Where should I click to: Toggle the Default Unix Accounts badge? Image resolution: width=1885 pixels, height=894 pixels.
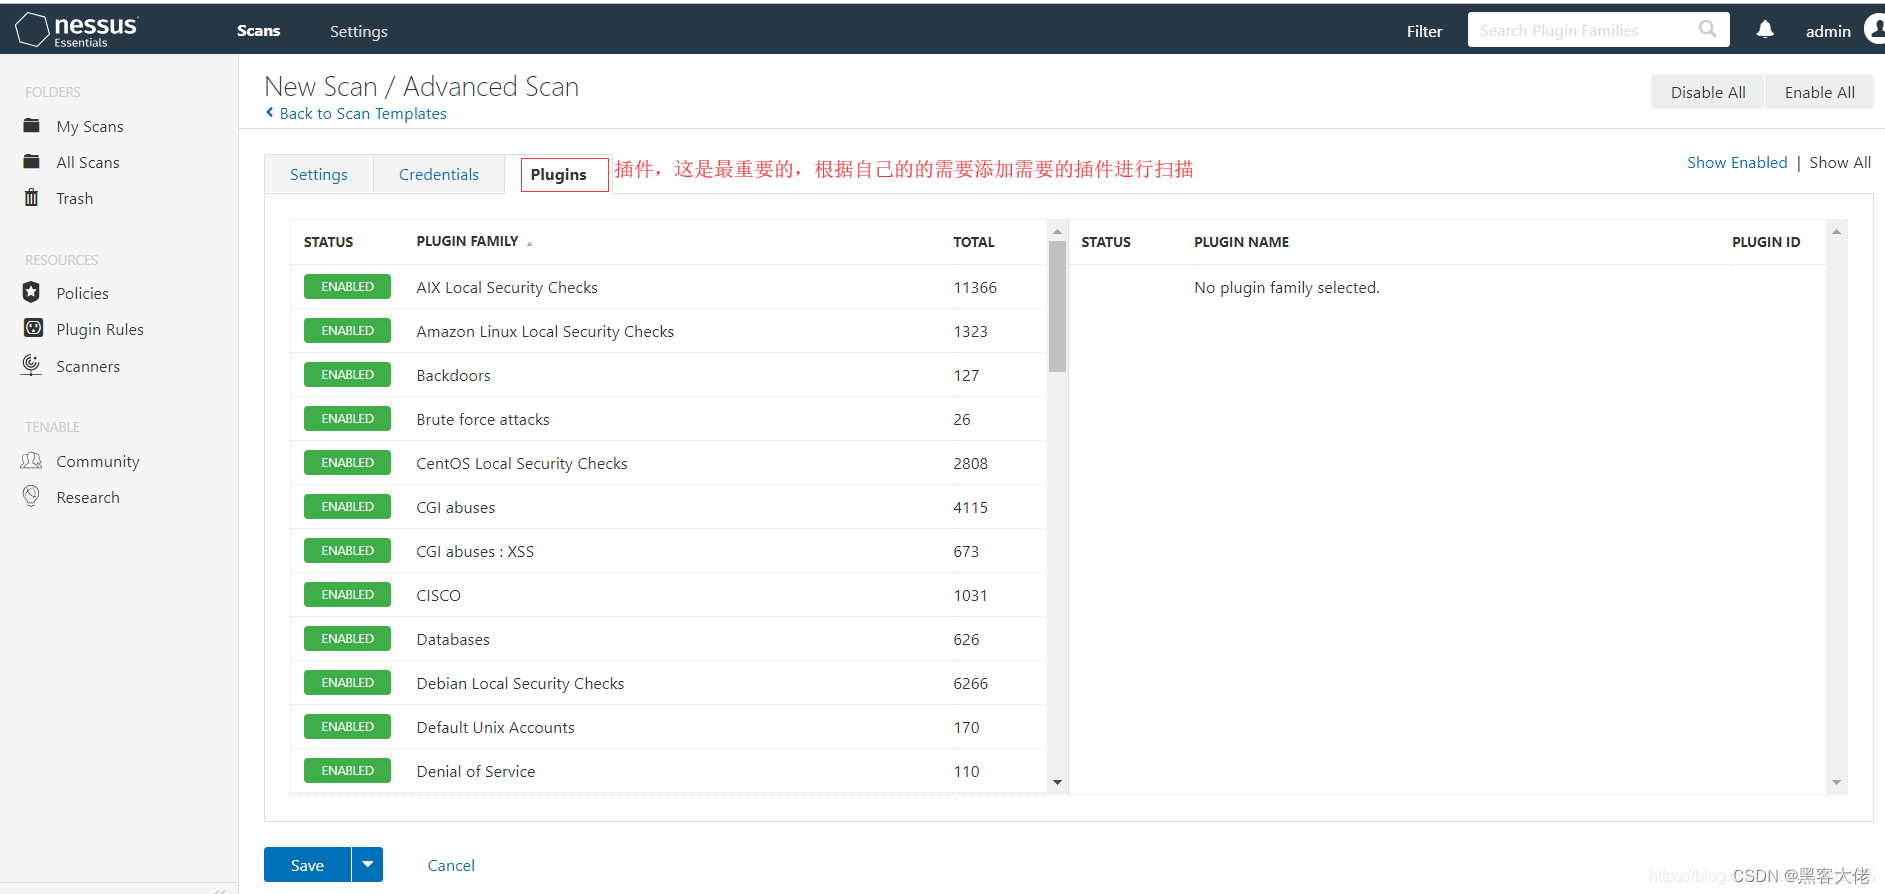[347, 727]
